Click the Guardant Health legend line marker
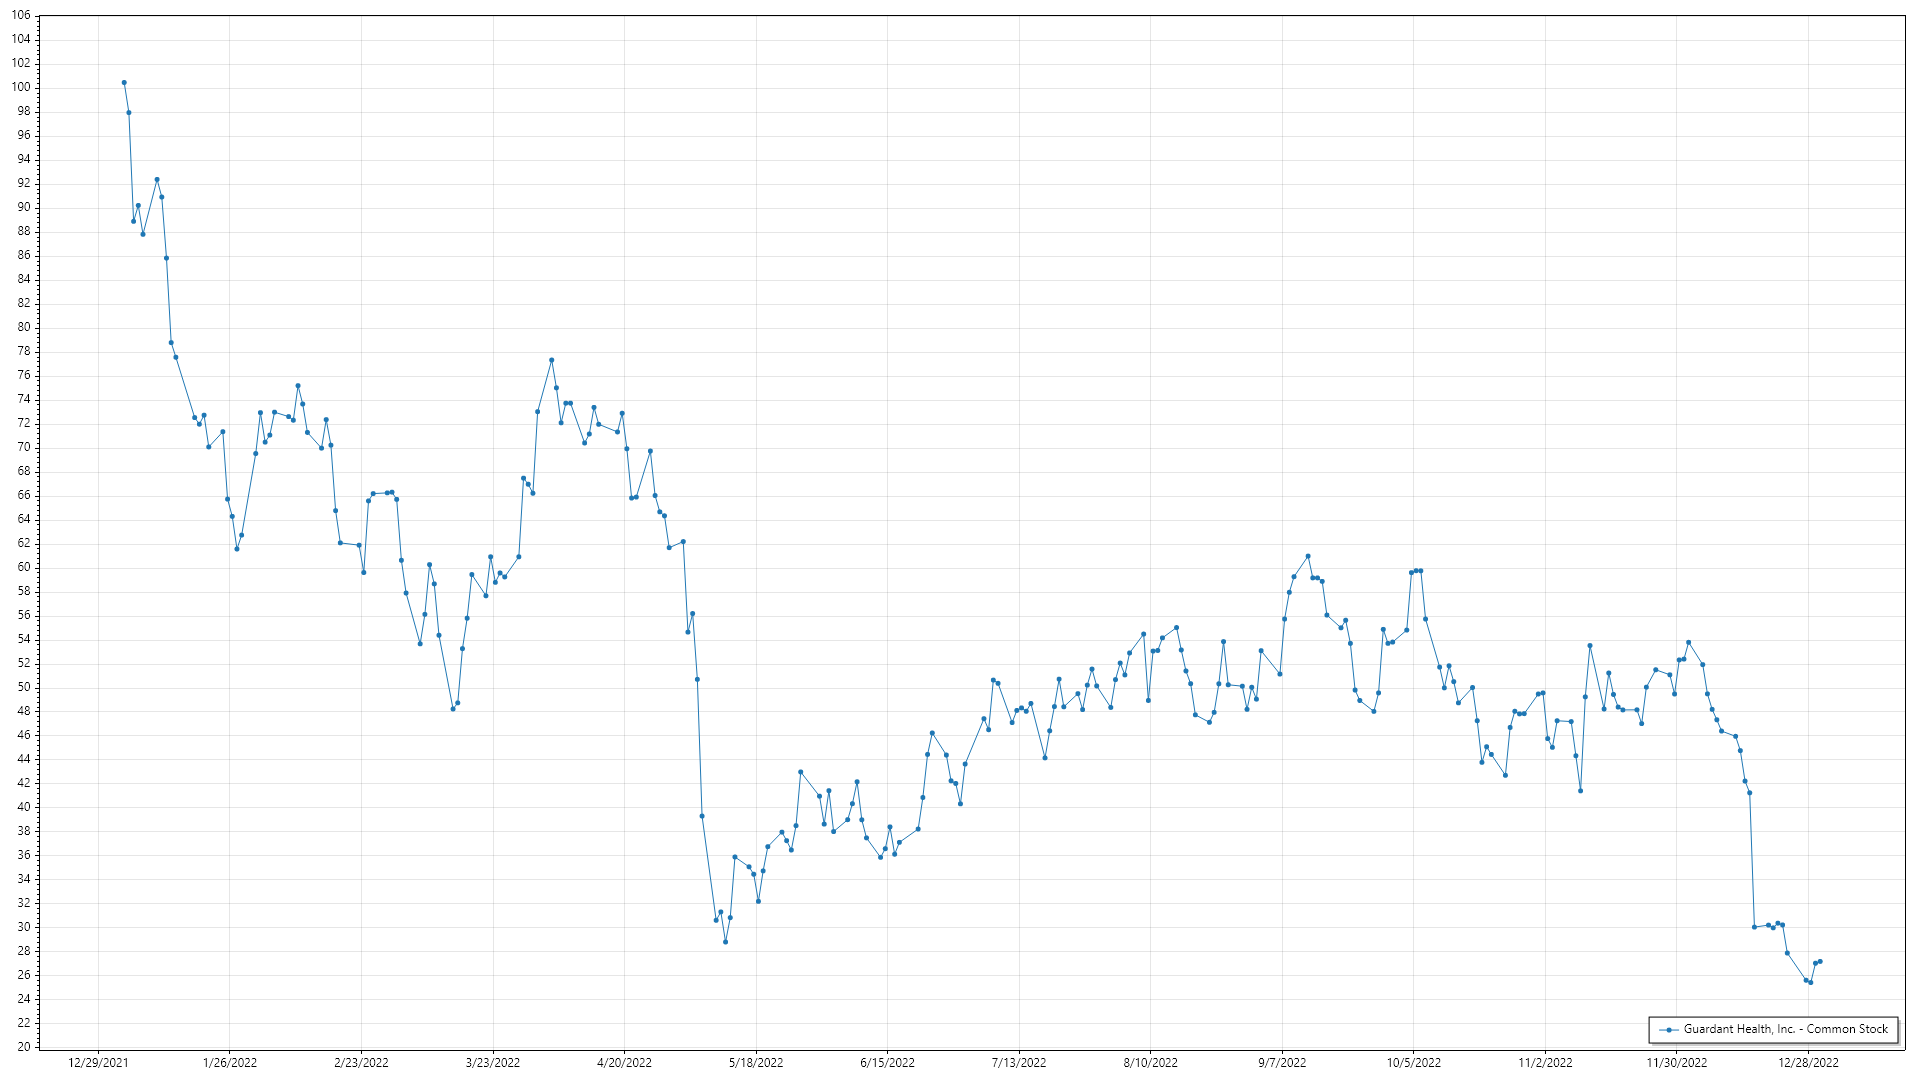 1668,1030
